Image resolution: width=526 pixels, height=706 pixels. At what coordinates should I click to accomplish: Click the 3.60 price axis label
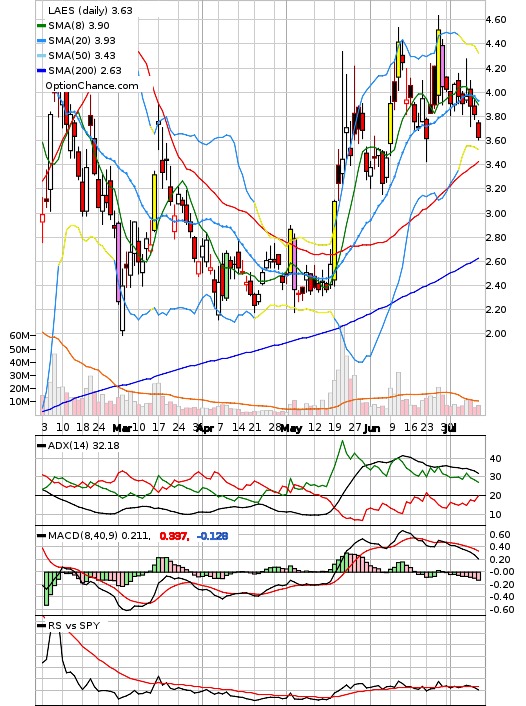point(495,140)
